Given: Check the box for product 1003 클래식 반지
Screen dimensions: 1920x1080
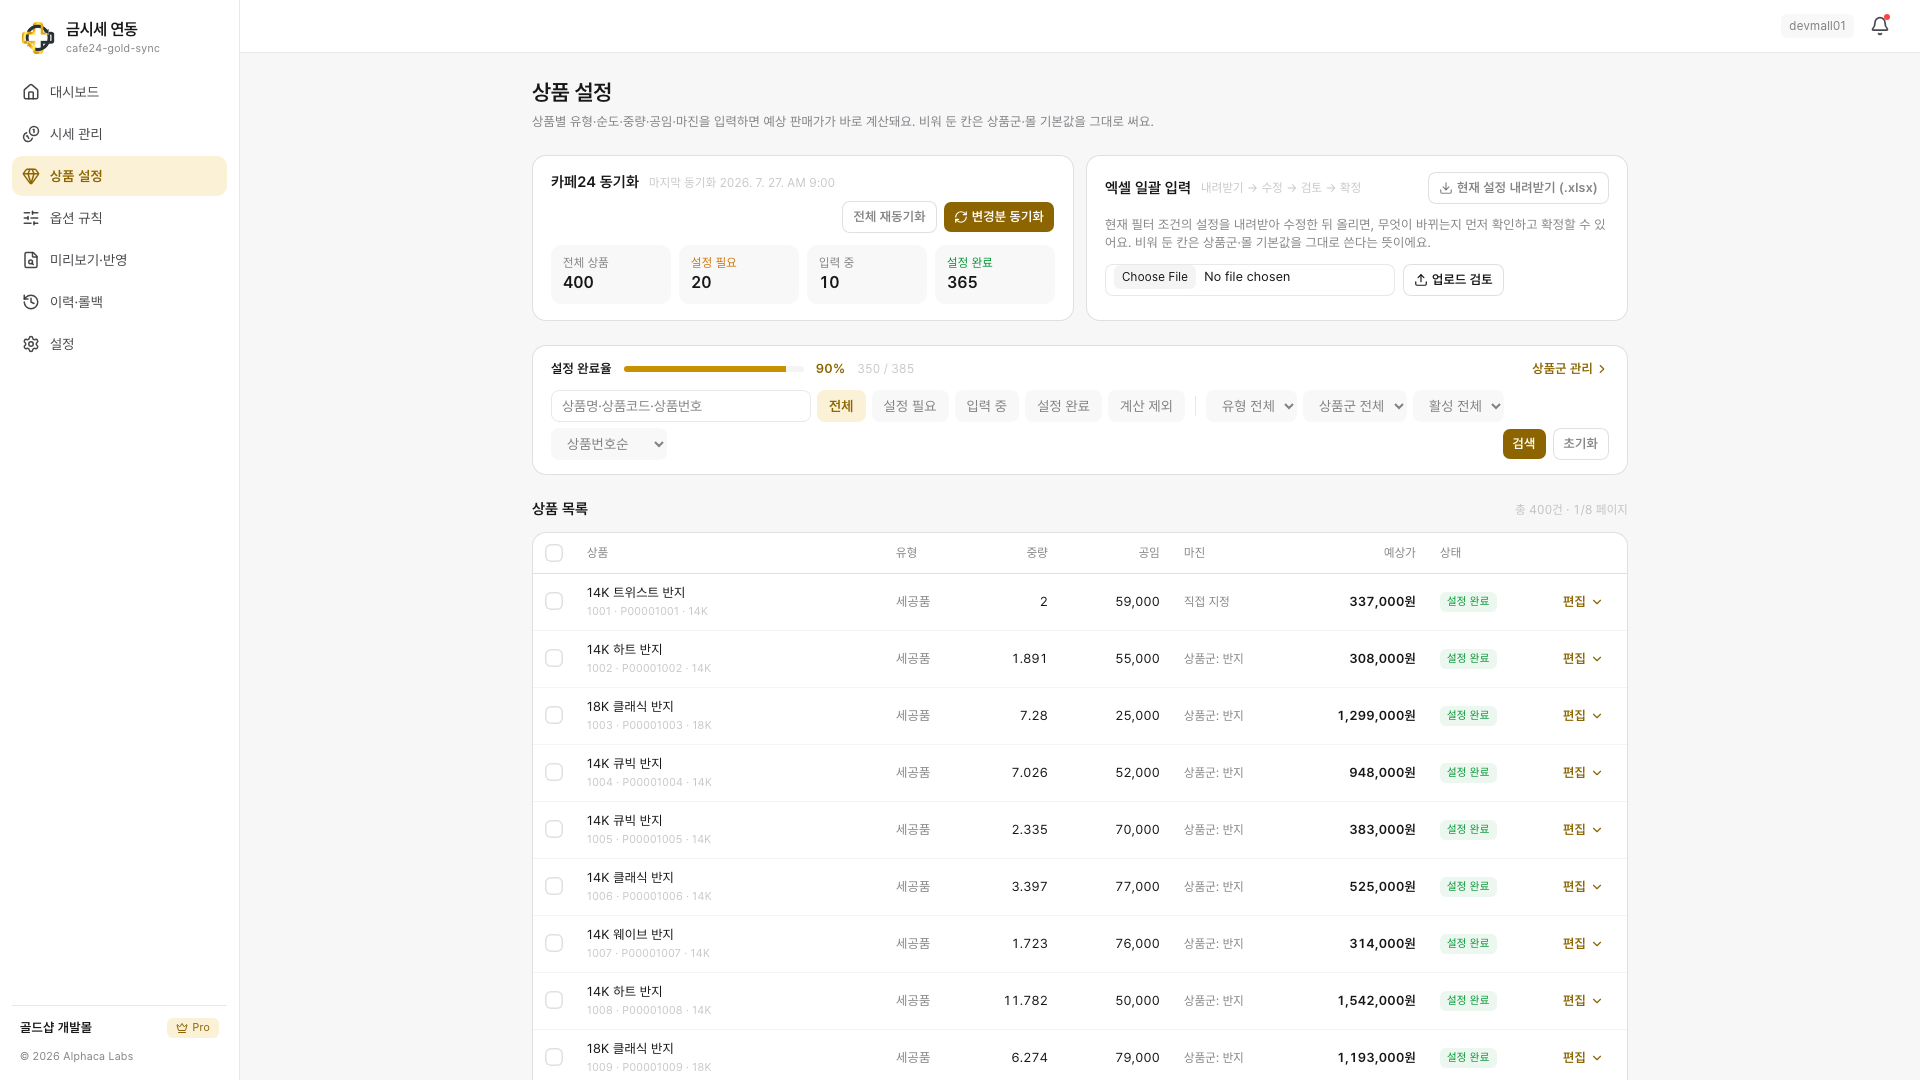Looking at the screenshot, I should (x=554, y=715).
